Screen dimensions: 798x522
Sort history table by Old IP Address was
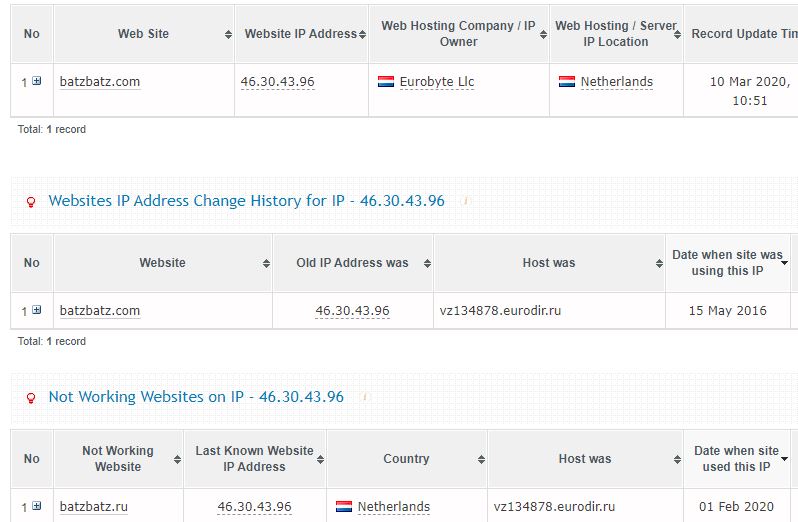point(427,263)
